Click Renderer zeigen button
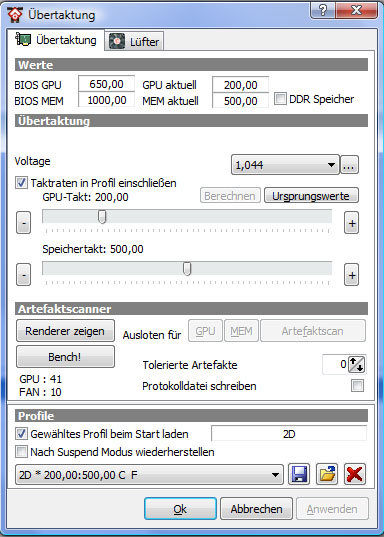 pyautogui.click(x=65, y=331)
